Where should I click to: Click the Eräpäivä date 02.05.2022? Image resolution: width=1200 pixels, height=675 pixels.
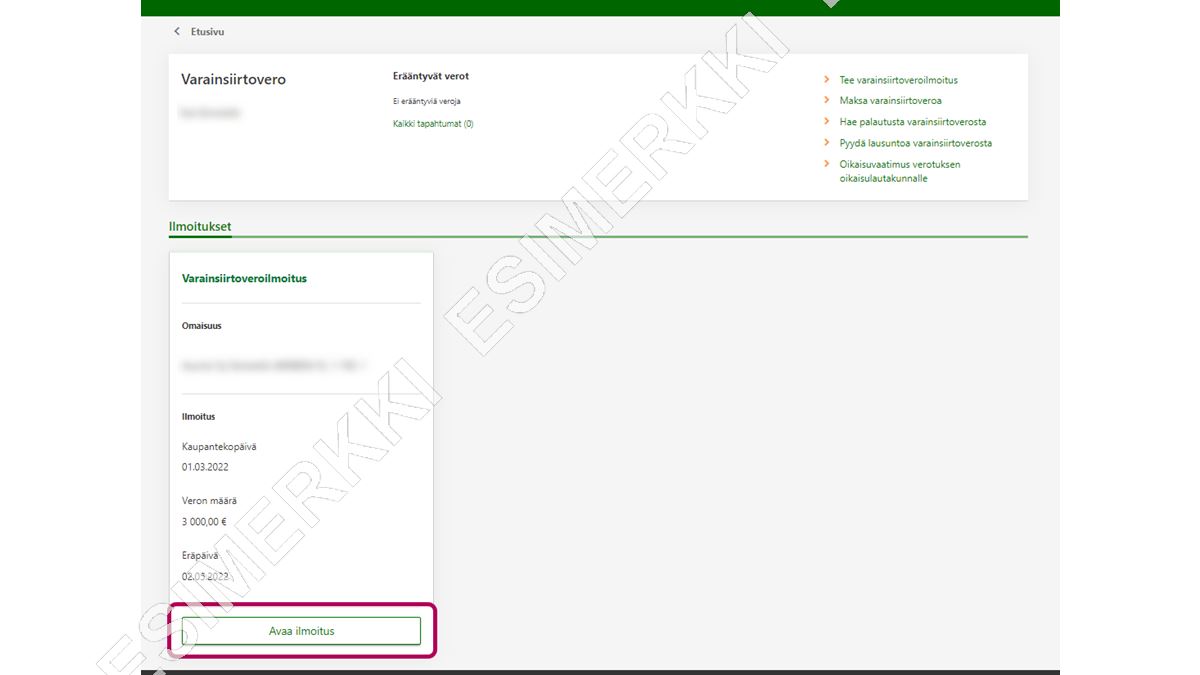(205, 576)
